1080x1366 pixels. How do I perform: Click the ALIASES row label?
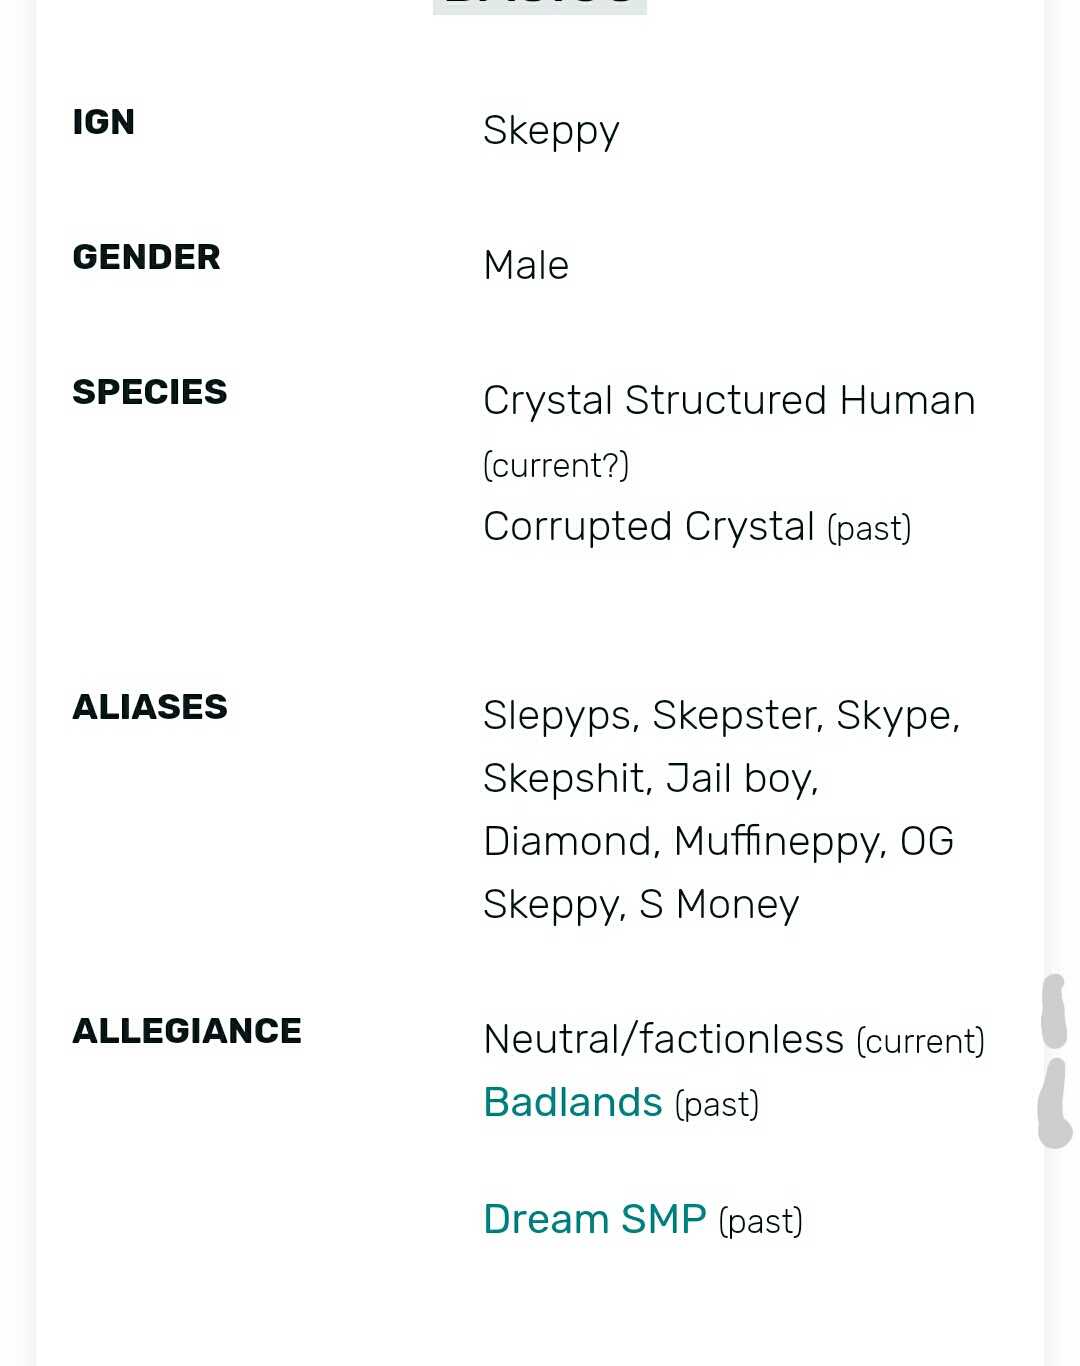pyautogui.click(x=150, y=707)
